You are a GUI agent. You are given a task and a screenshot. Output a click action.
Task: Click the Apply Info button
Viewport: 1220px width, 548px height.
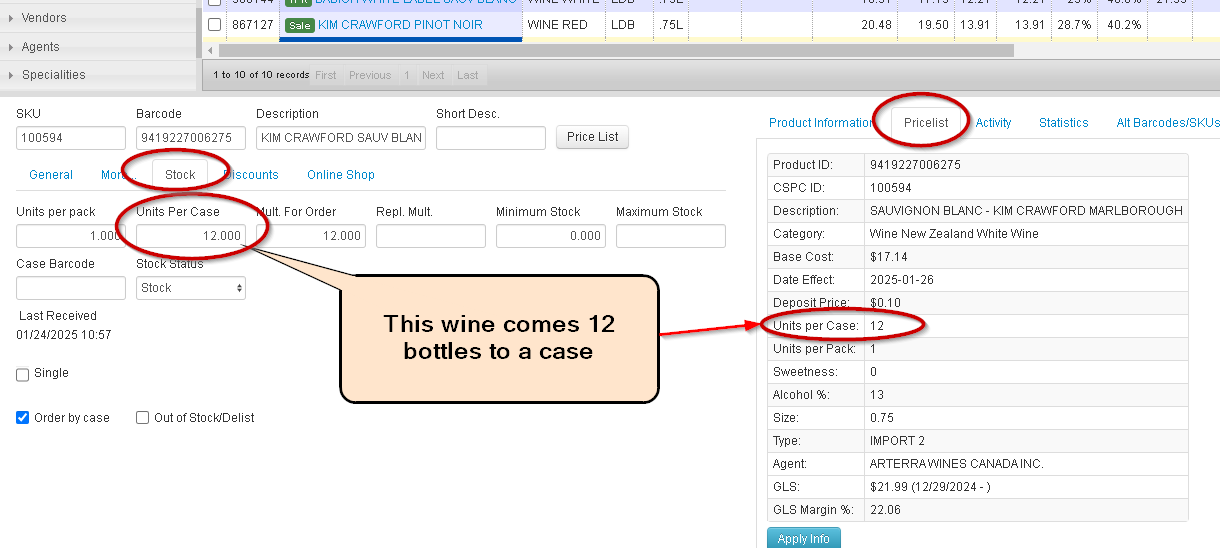tap(804, 539)
